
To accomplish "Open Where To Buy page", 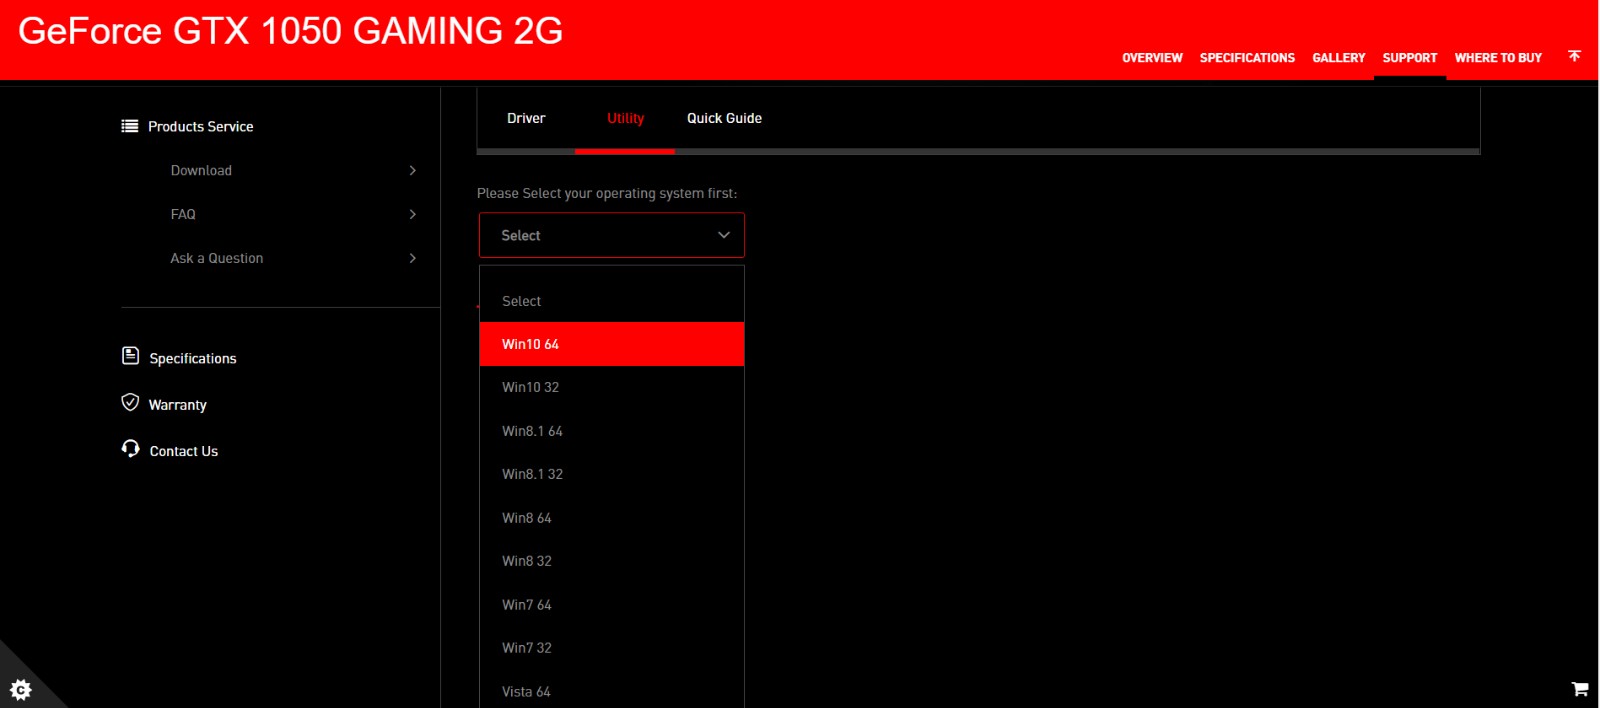I will click(1498, 58).
